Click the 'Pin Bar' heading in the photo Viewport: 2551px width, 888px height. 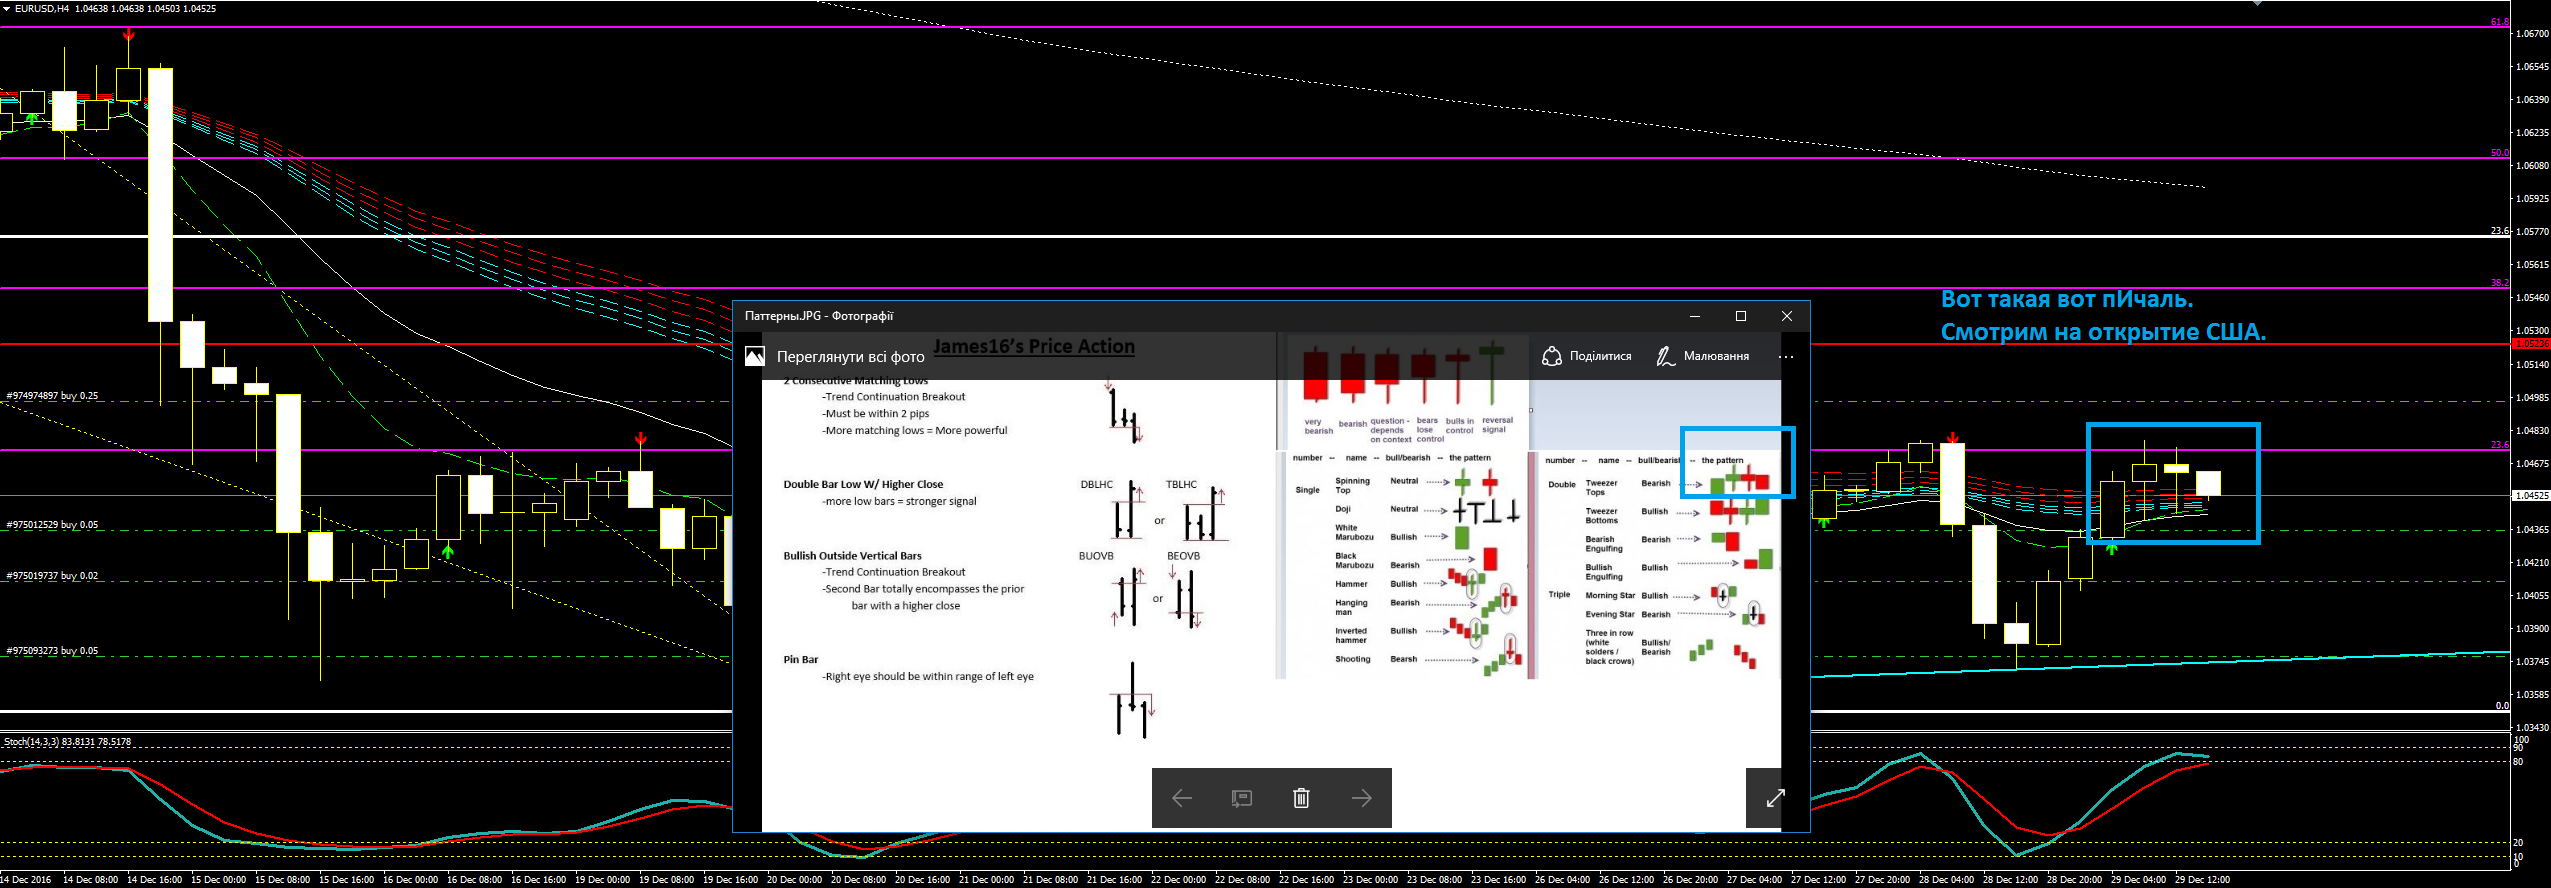(801, 659)
